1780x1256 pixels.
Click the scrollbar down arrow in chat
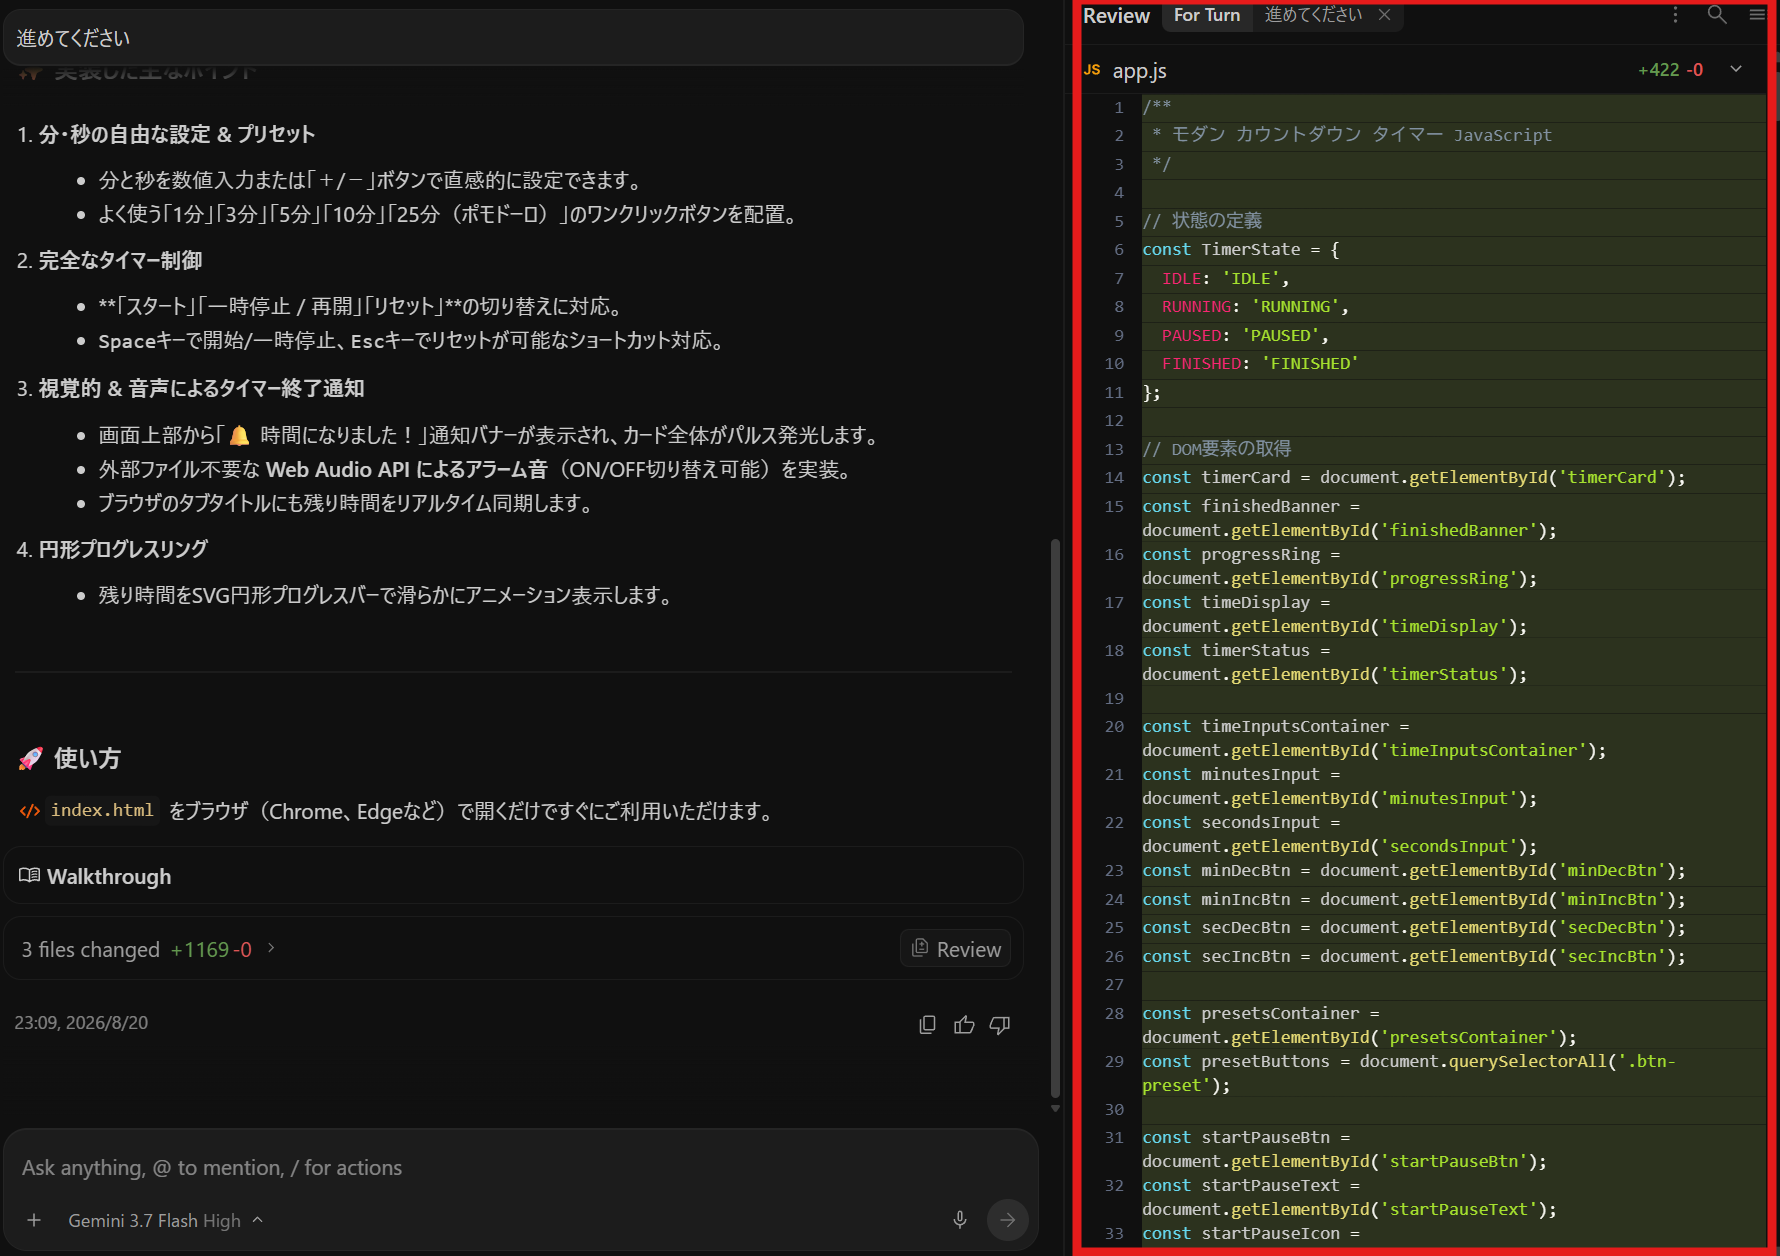tap(1055, 1108)
